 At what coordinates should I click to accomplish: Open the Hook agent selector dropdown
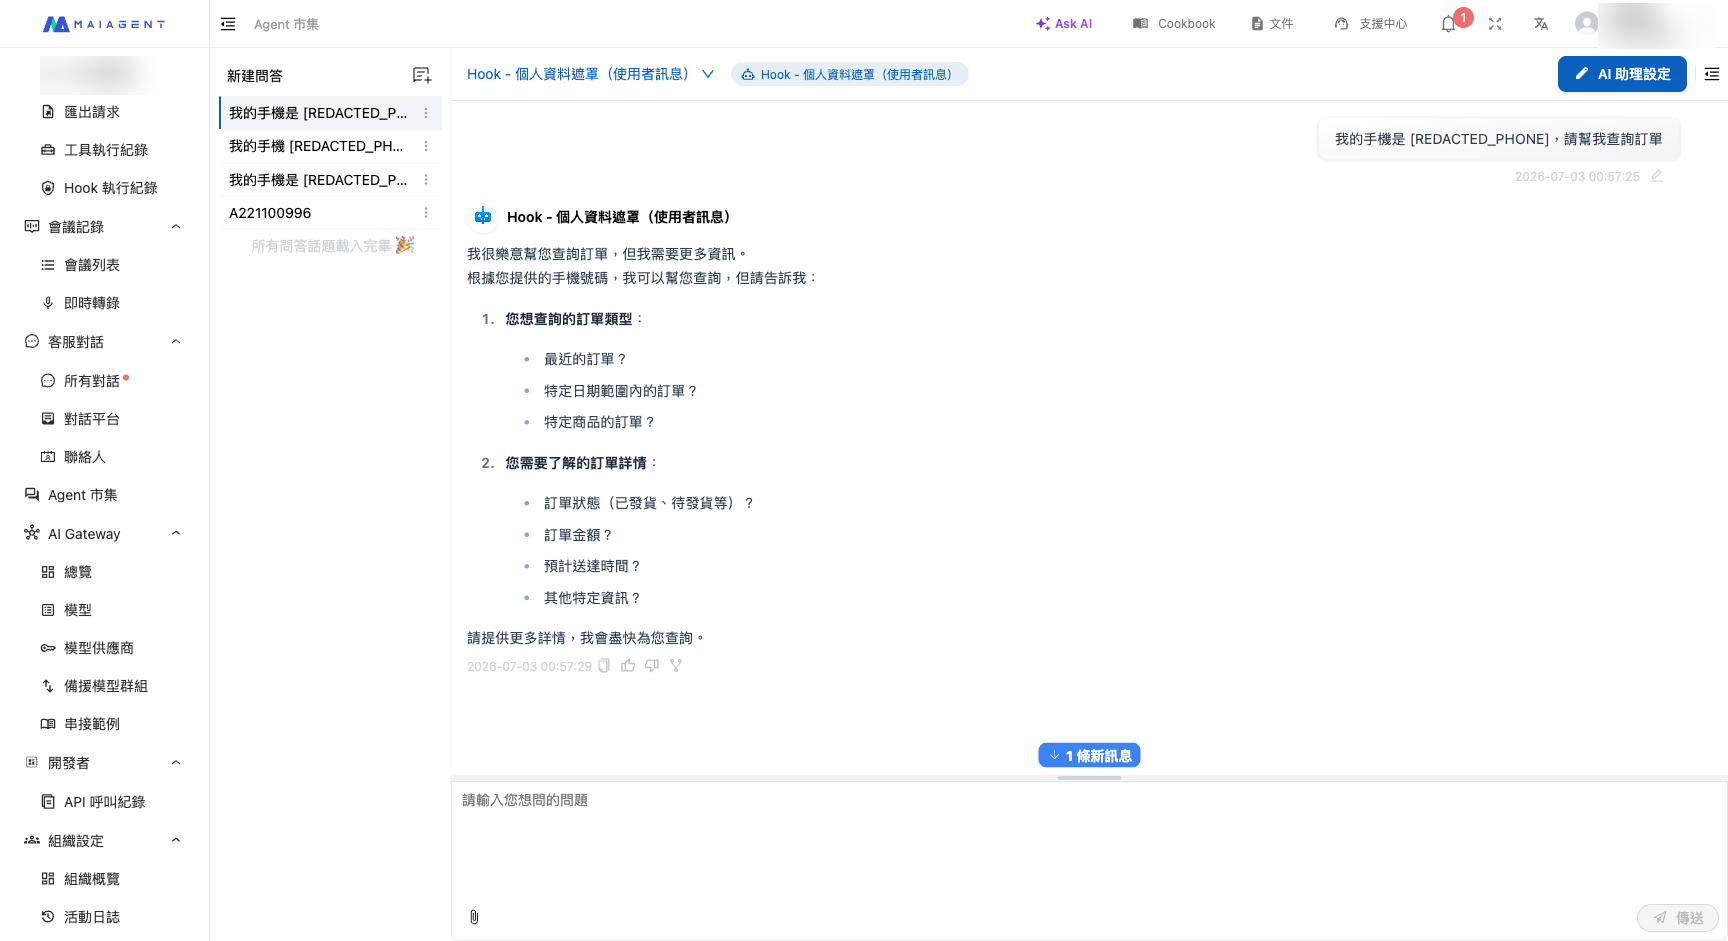(x=591, y=74)
